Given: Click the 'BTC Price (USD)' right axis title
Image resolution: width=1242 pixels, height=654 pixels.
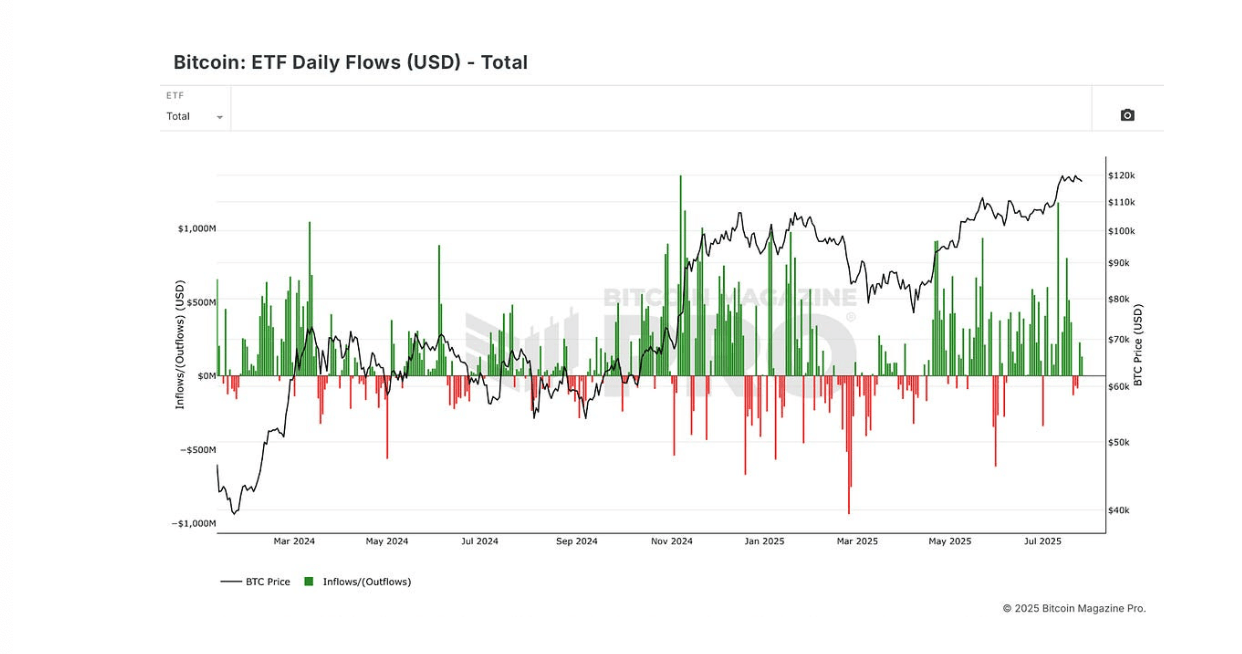Looking at the screenshot, I should [x=1138, y=346].
